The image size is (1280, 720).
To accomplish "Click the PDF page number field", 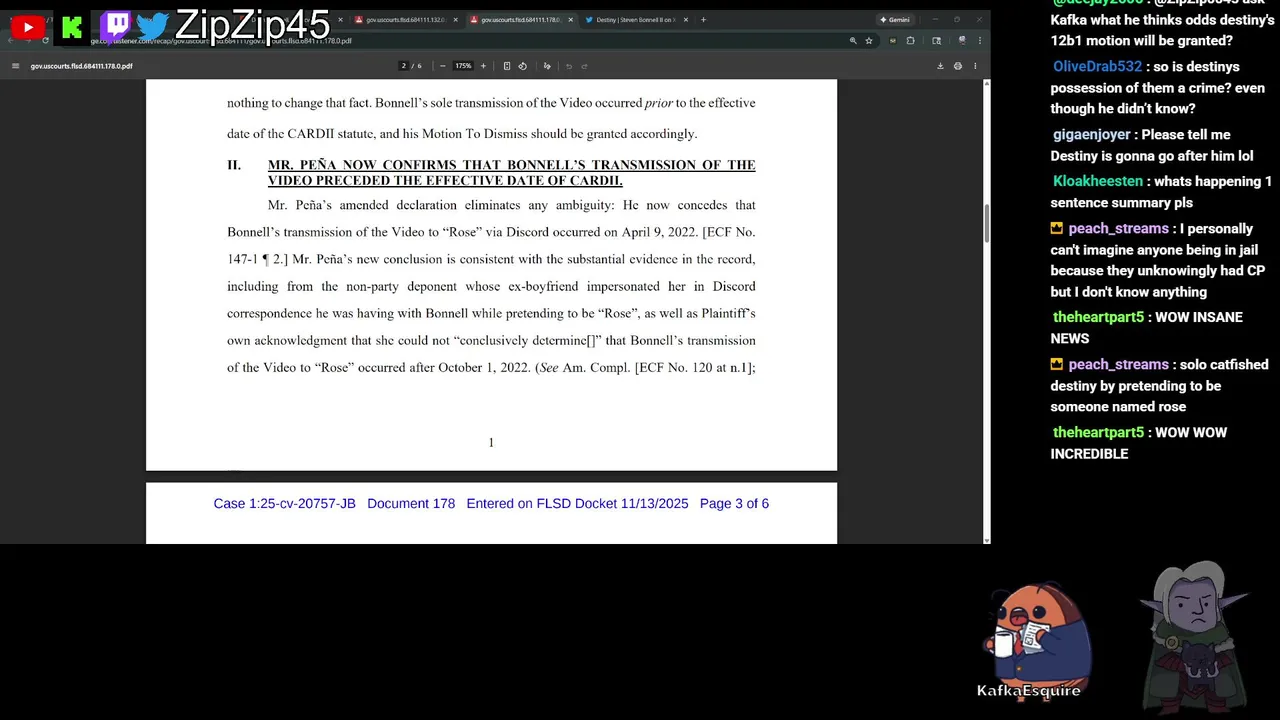I will click(x=404, y=66).
